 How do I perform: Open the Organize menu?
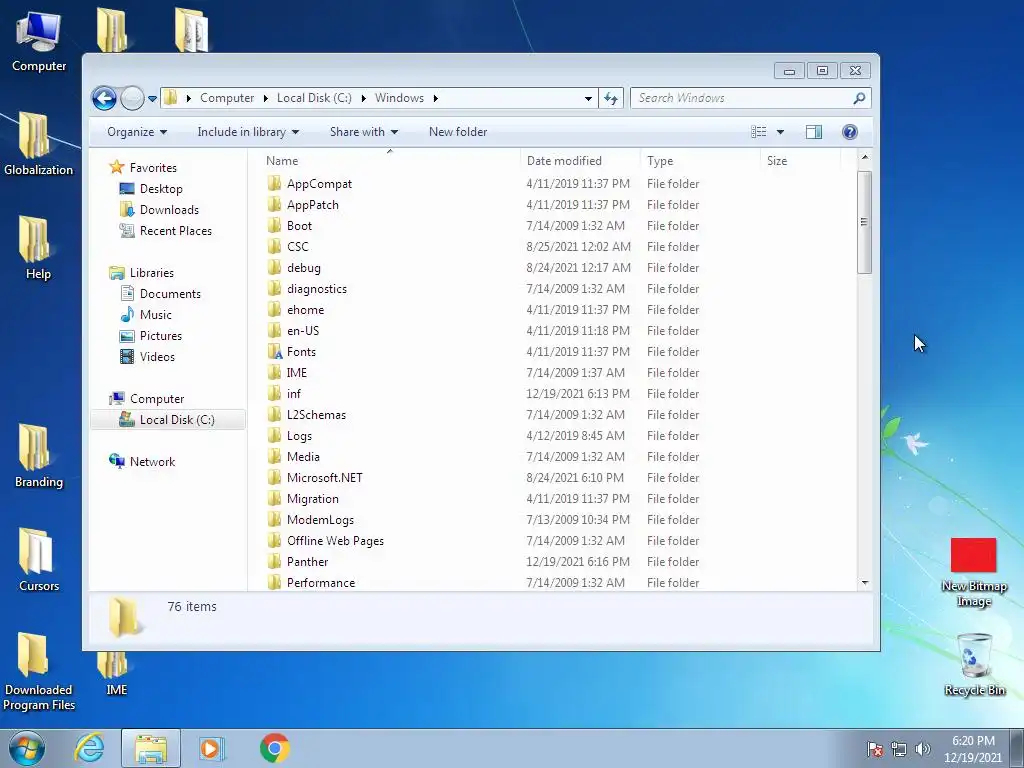click(137, 132)
